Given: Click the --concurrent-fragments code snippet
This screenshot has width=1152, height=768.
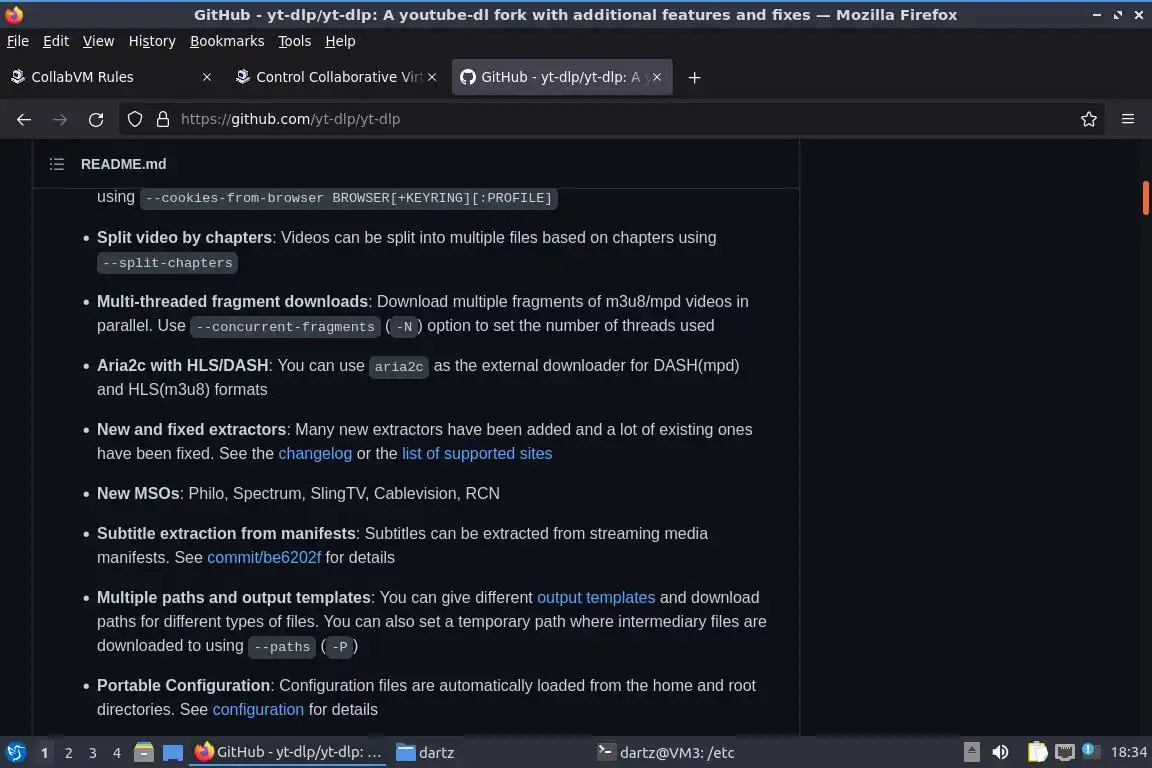Looking at the screenshot, I should point(286,327).
